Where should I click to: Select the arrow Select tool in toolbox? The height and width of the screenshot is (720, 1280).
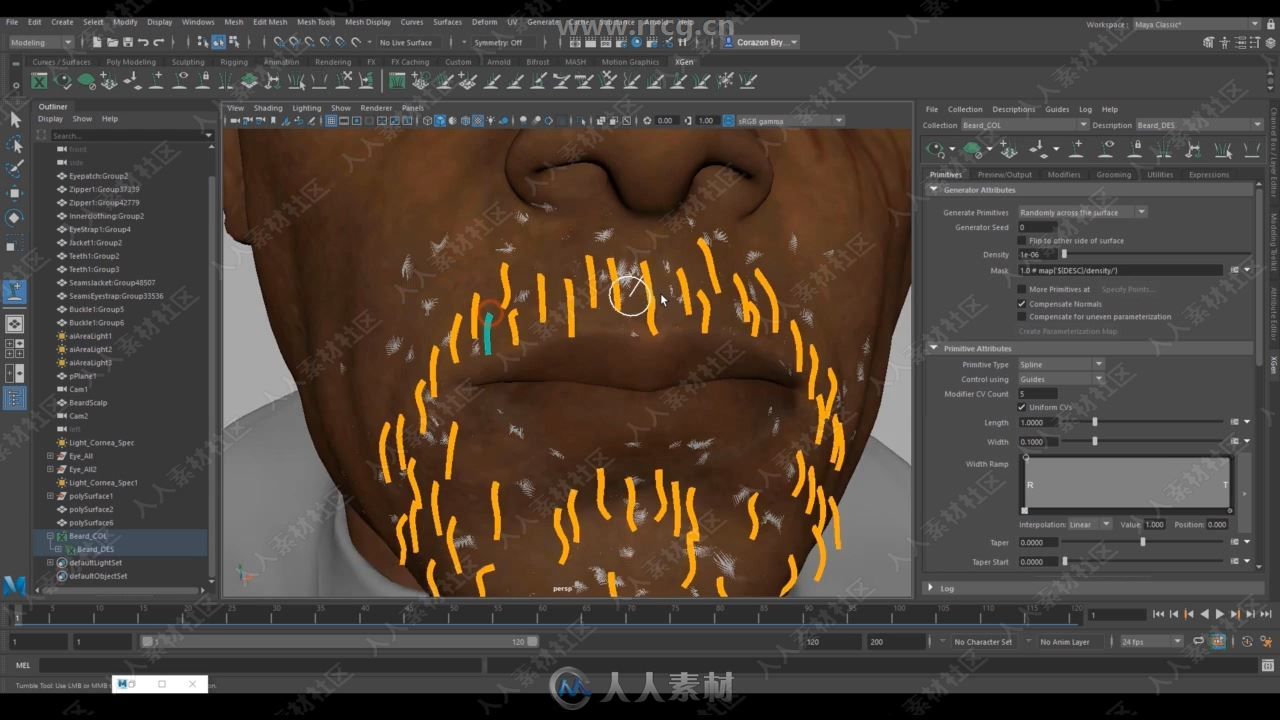click(15, 120)
